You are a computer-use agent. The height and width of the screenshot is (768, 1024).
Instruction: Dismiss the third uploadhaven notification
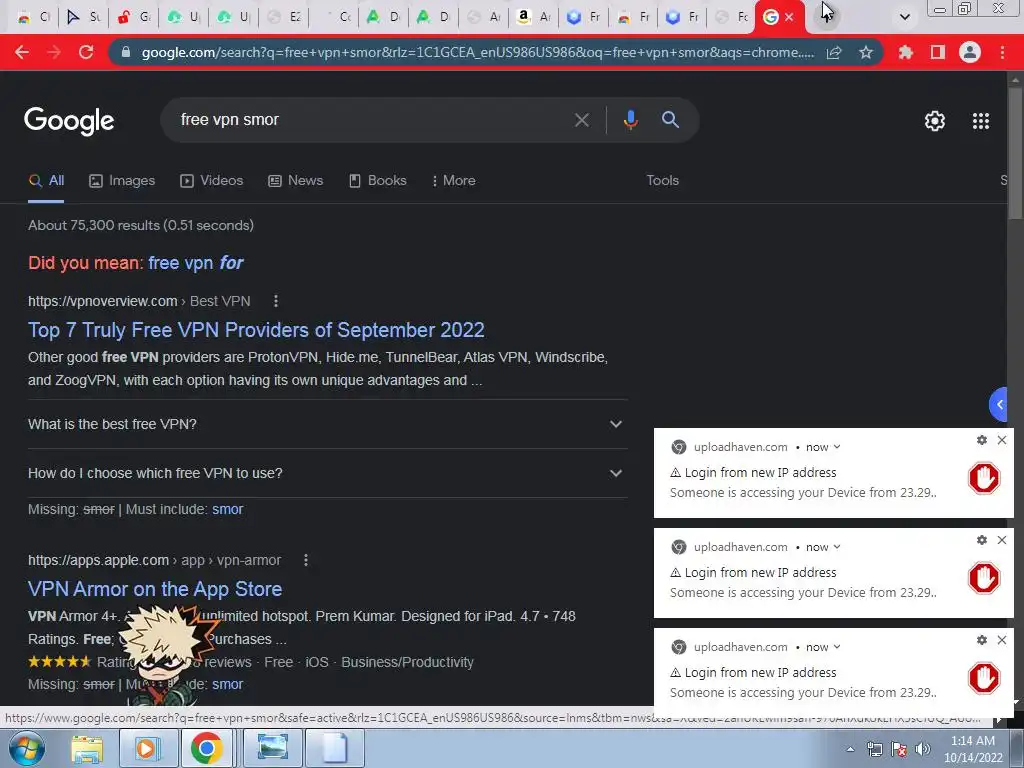click(x=1002, y=640)
